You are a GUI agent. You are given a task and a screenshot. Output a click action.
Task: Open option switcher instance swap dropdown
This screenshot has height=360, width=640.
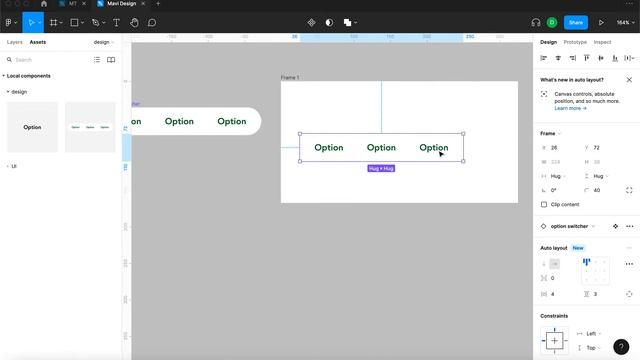click(x=572, y=226)
